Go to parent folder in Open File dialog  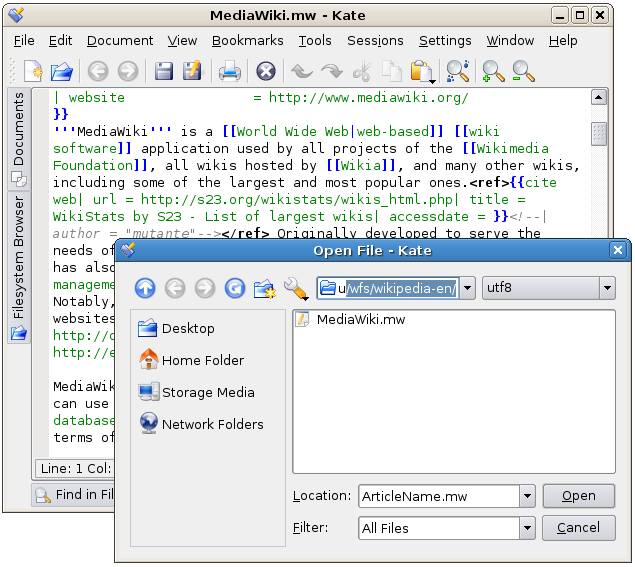point(145,288)
